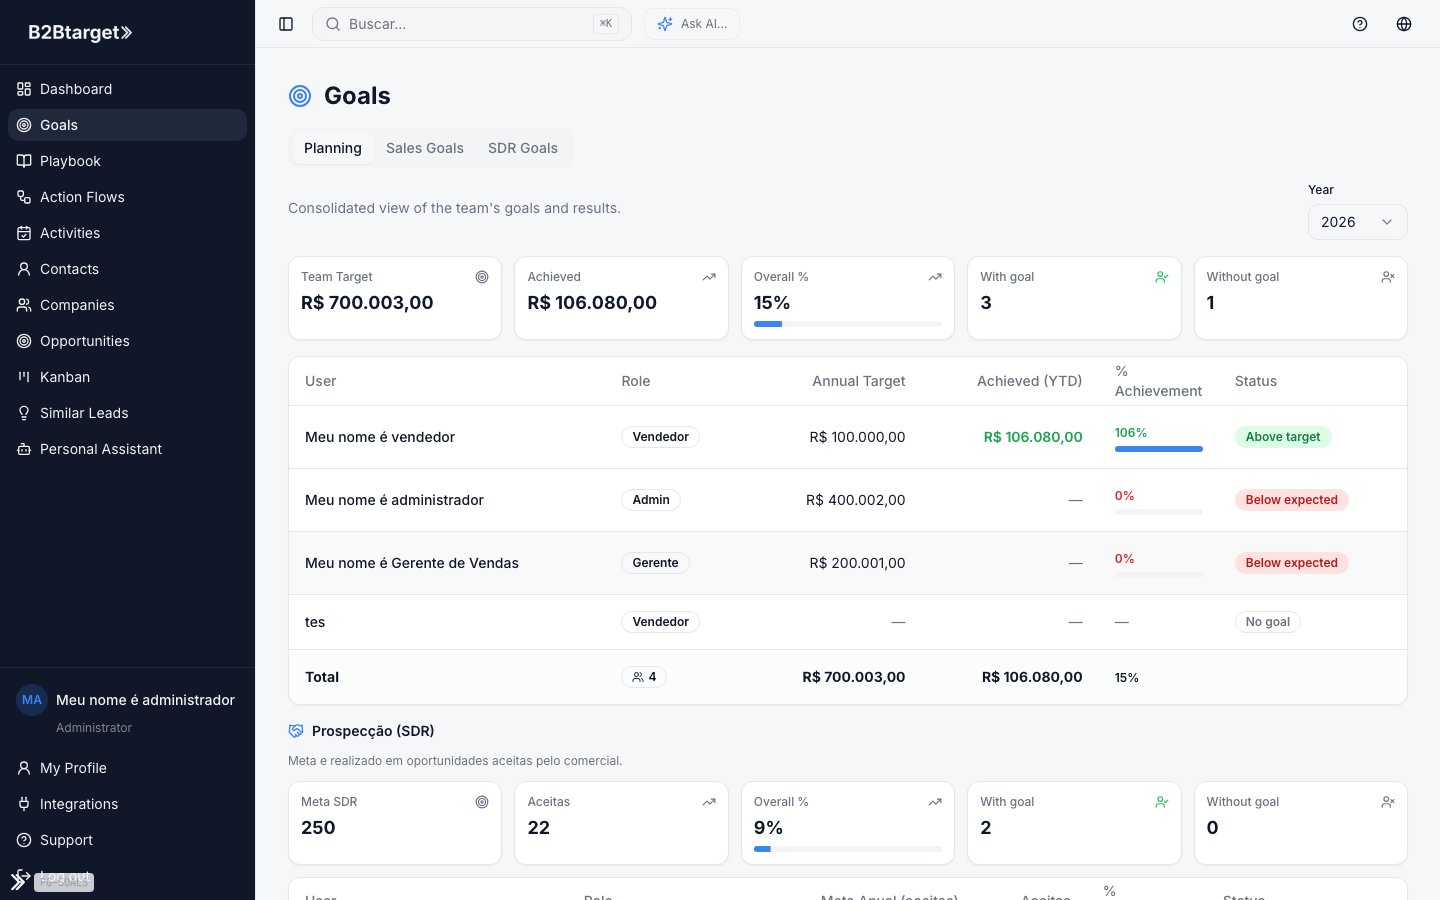The image size is (1440, 900).
Task: Click the Gerente role badge
Action: pos(655,563)
